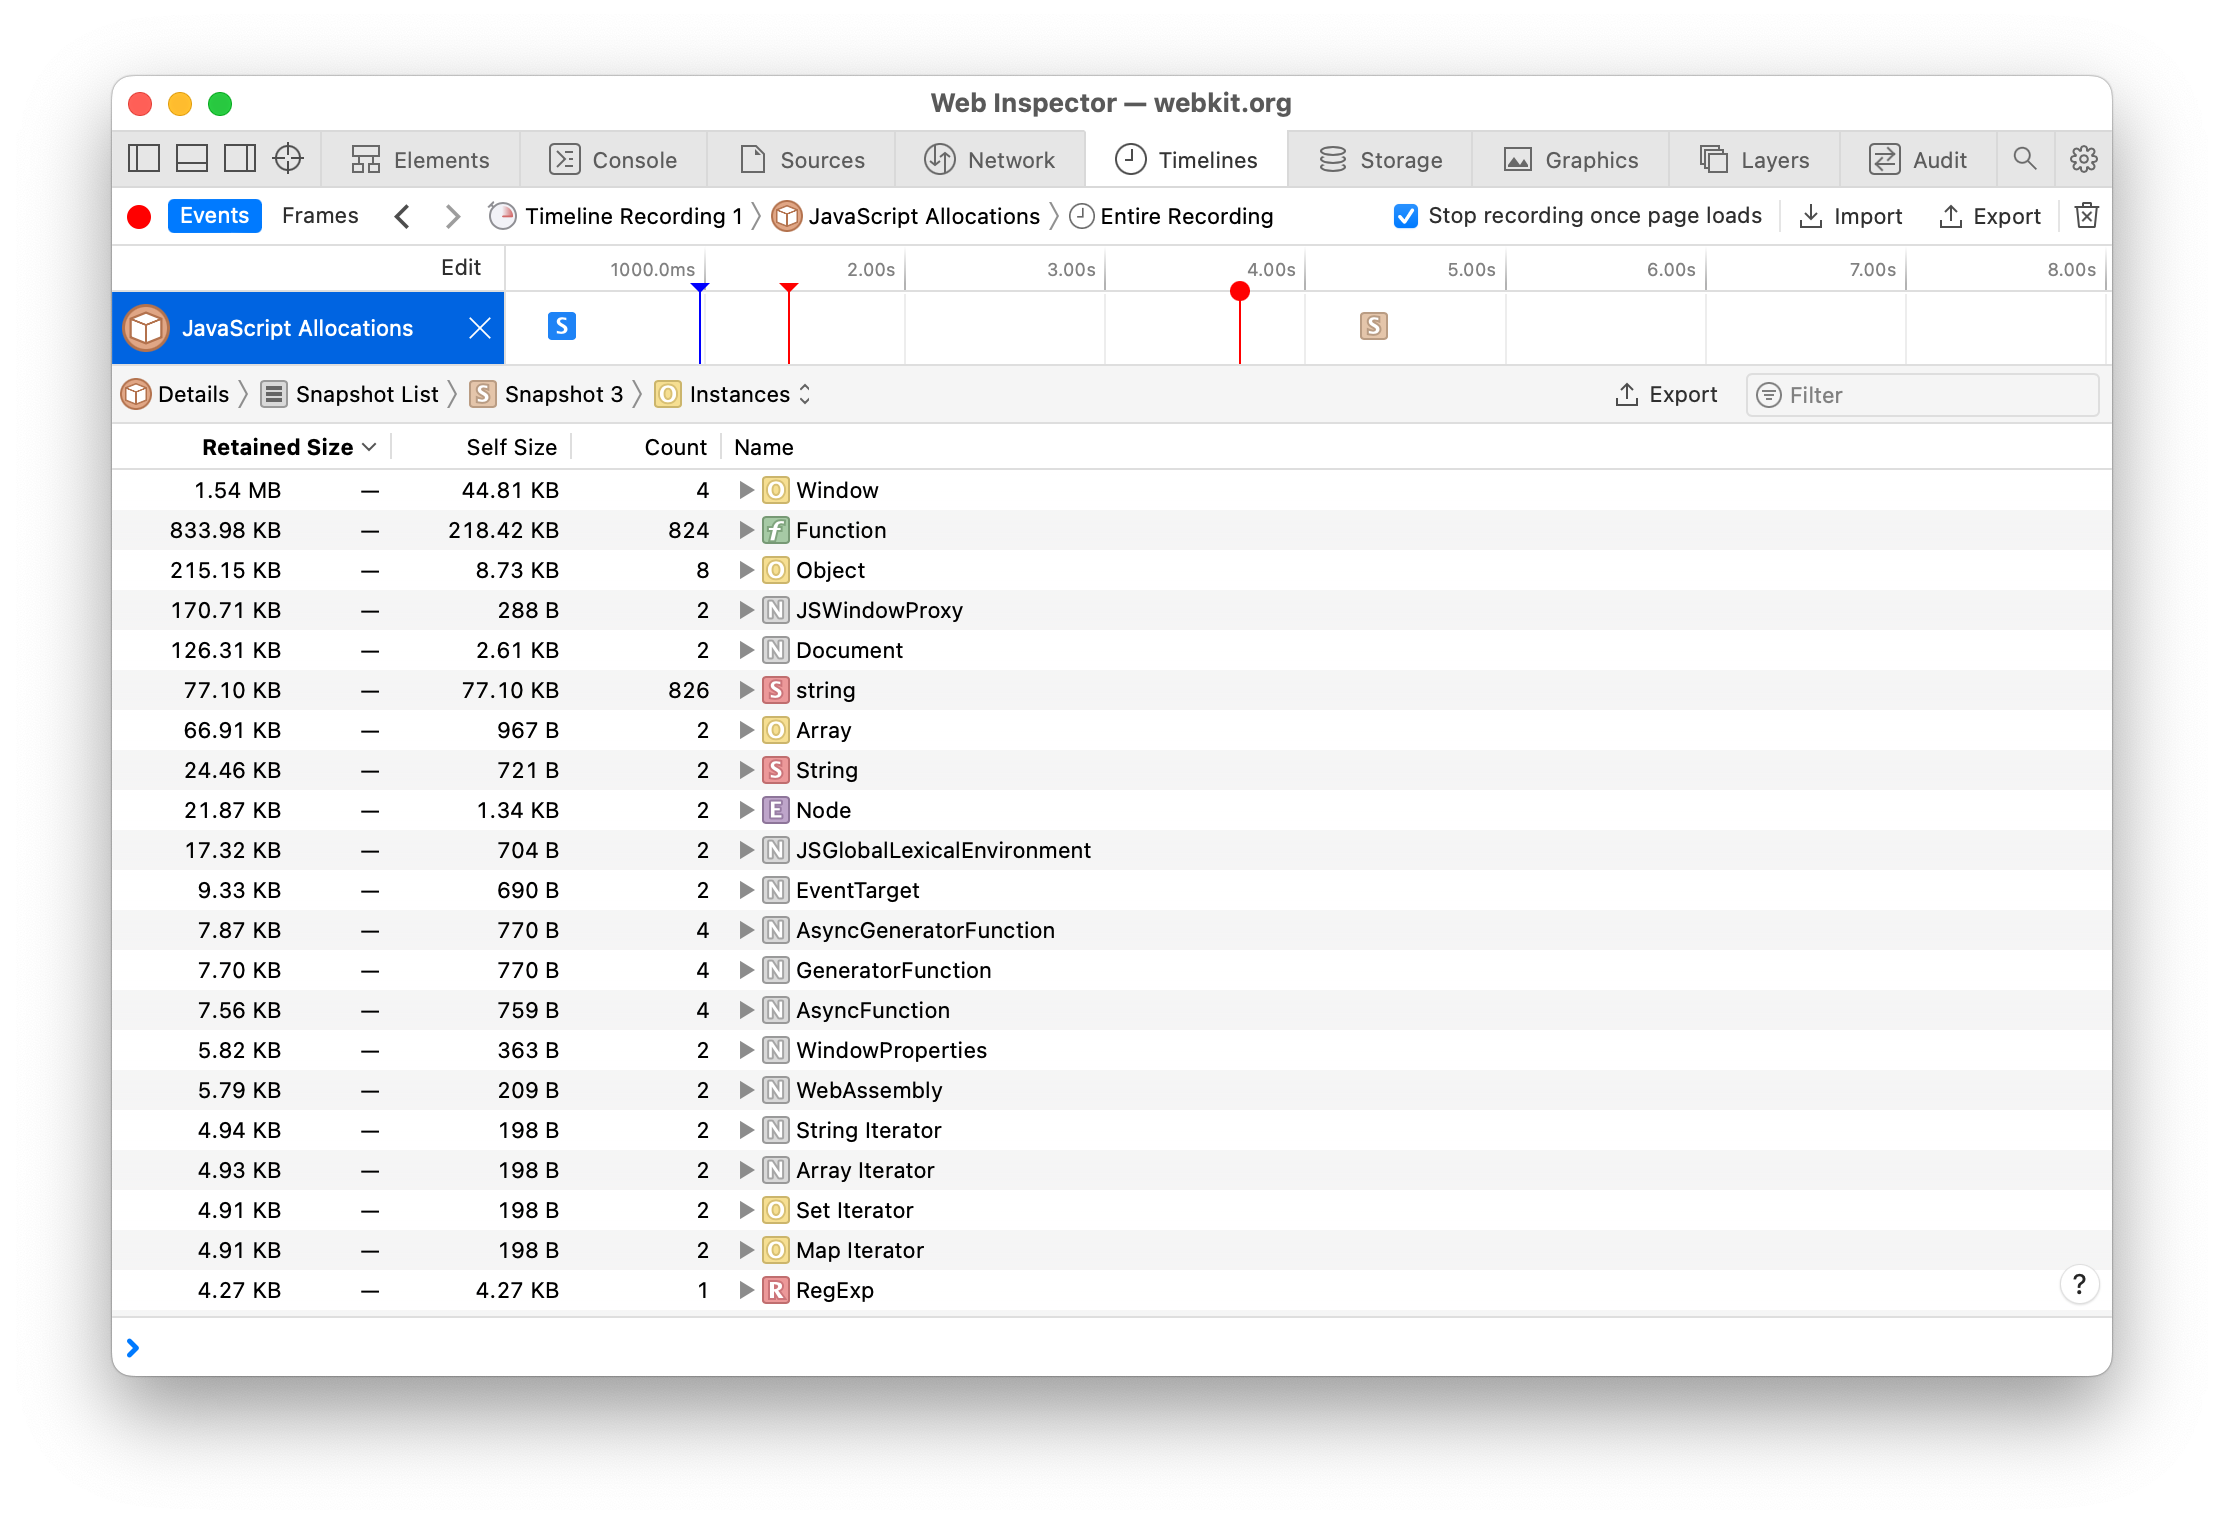Click Export next to the Filter field

[1666, 395]
